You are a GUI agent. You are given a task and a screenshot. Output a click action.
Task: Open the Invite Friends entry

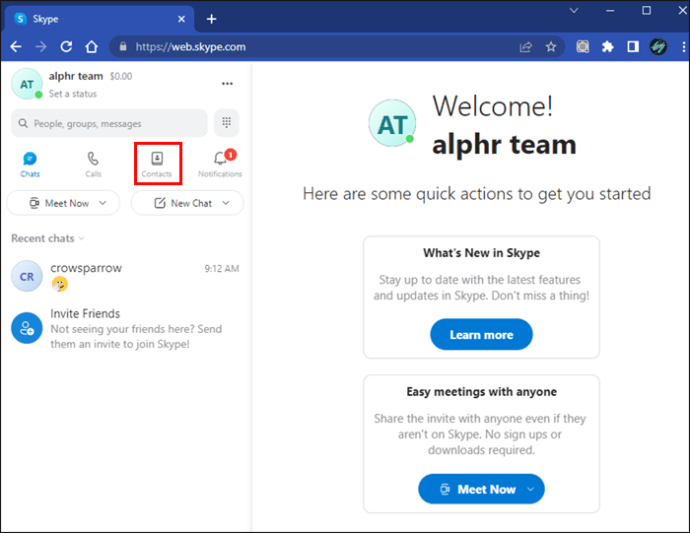(x=125, y=328)
